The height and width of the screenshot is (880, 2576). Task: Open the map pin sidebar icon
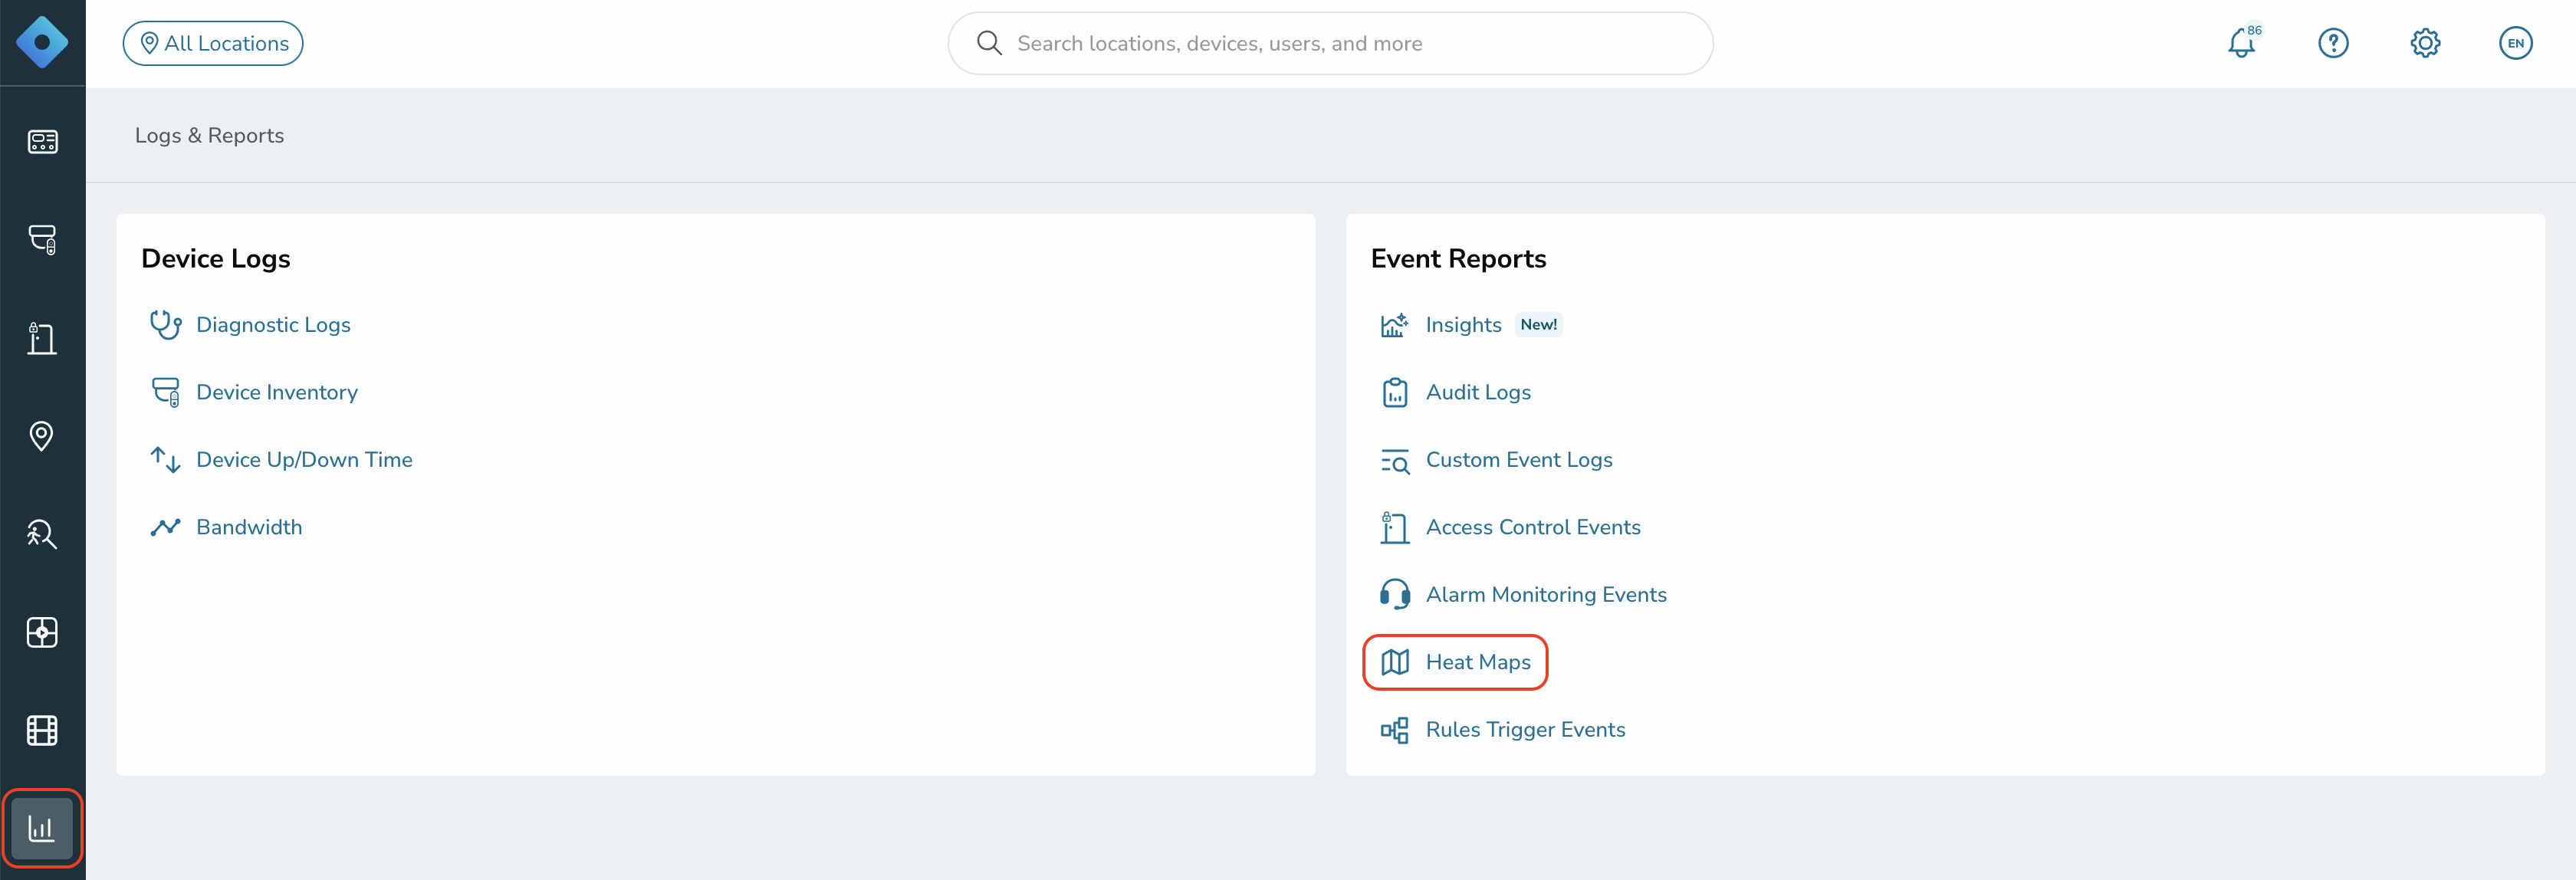coord(42,436)
